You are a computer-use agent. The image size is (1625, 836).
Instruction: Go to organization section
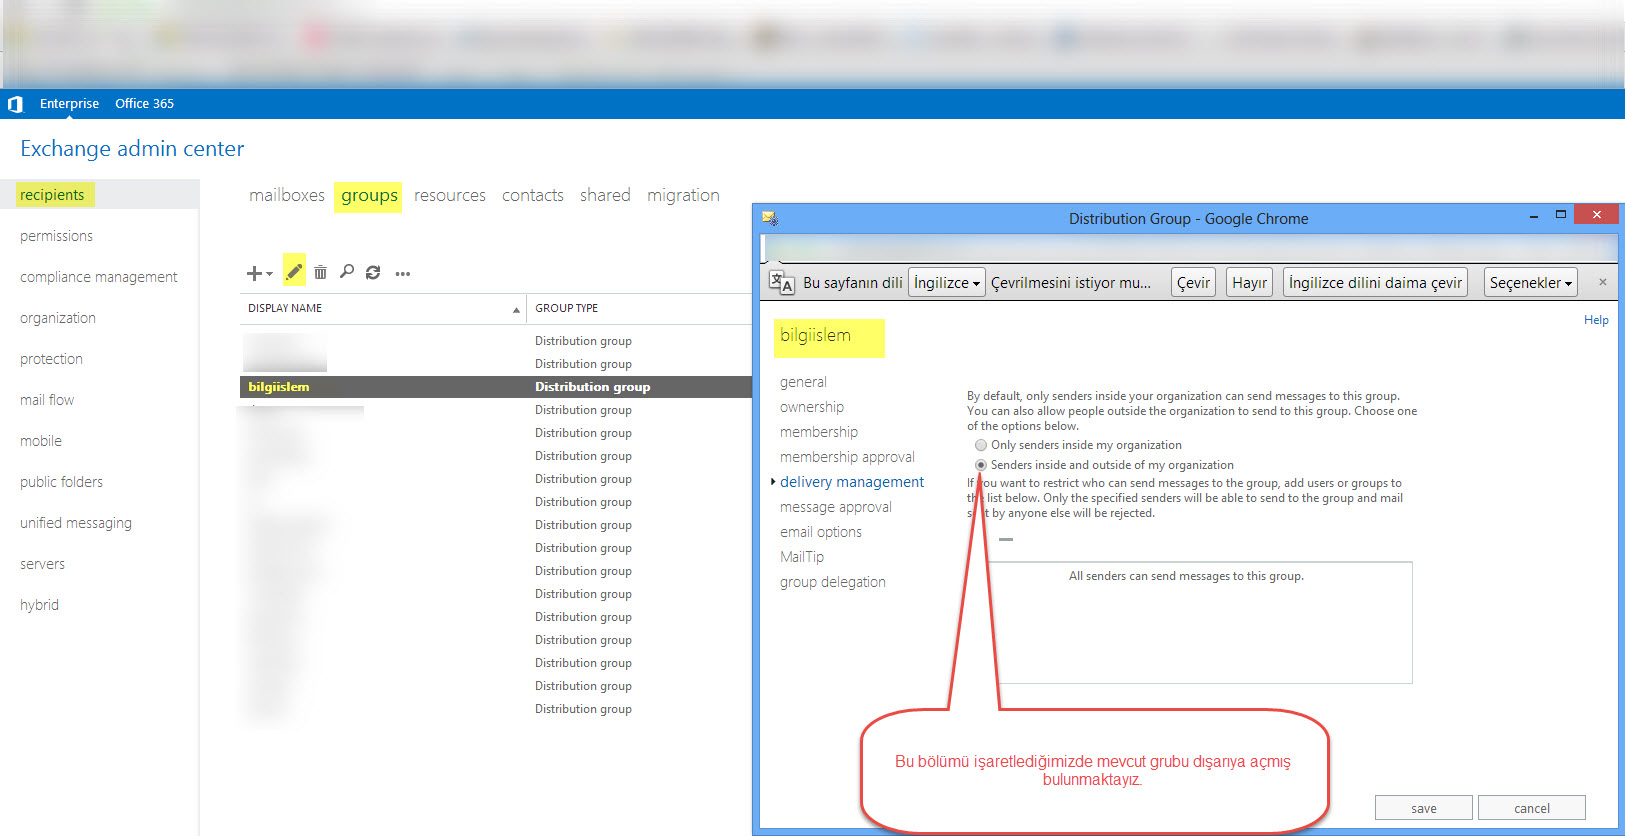(58, 318)
